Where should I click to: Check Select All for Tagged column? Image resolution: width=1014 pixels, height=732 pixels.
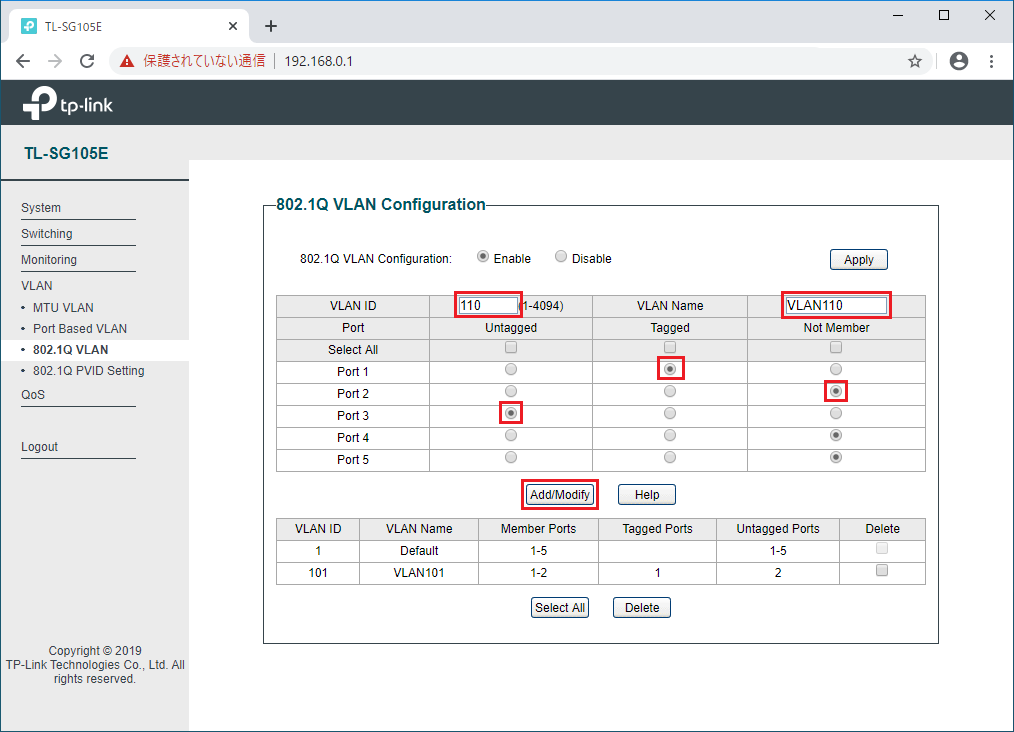coord(670,348)
